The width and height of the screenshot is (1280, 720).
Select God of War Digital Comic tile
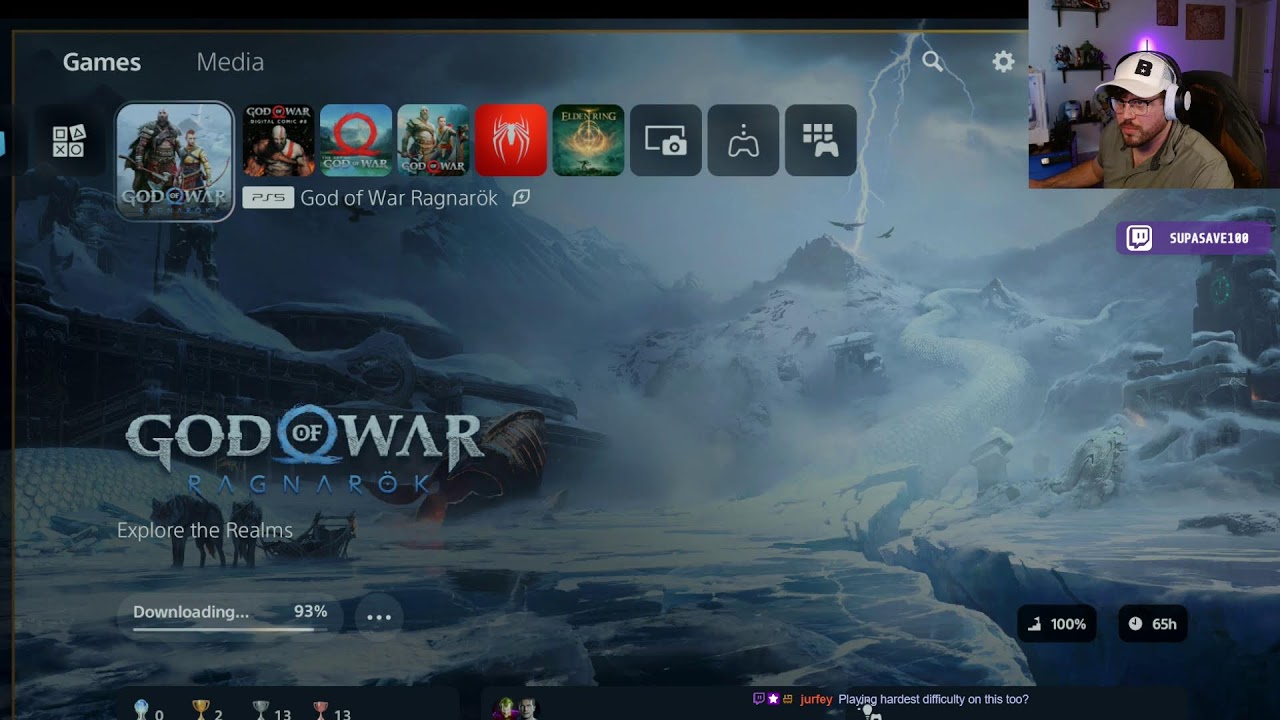point(278,140)
